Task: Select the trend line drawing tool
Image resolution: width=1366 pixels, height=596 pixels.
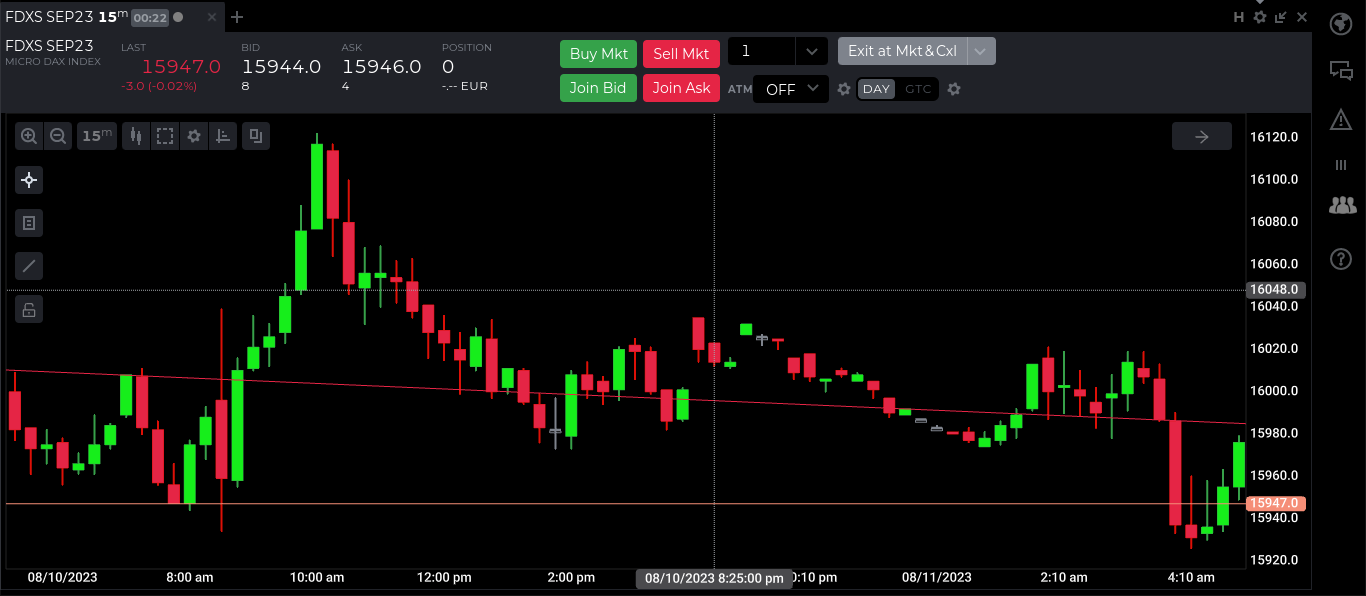Action: (x=29, y=266)
